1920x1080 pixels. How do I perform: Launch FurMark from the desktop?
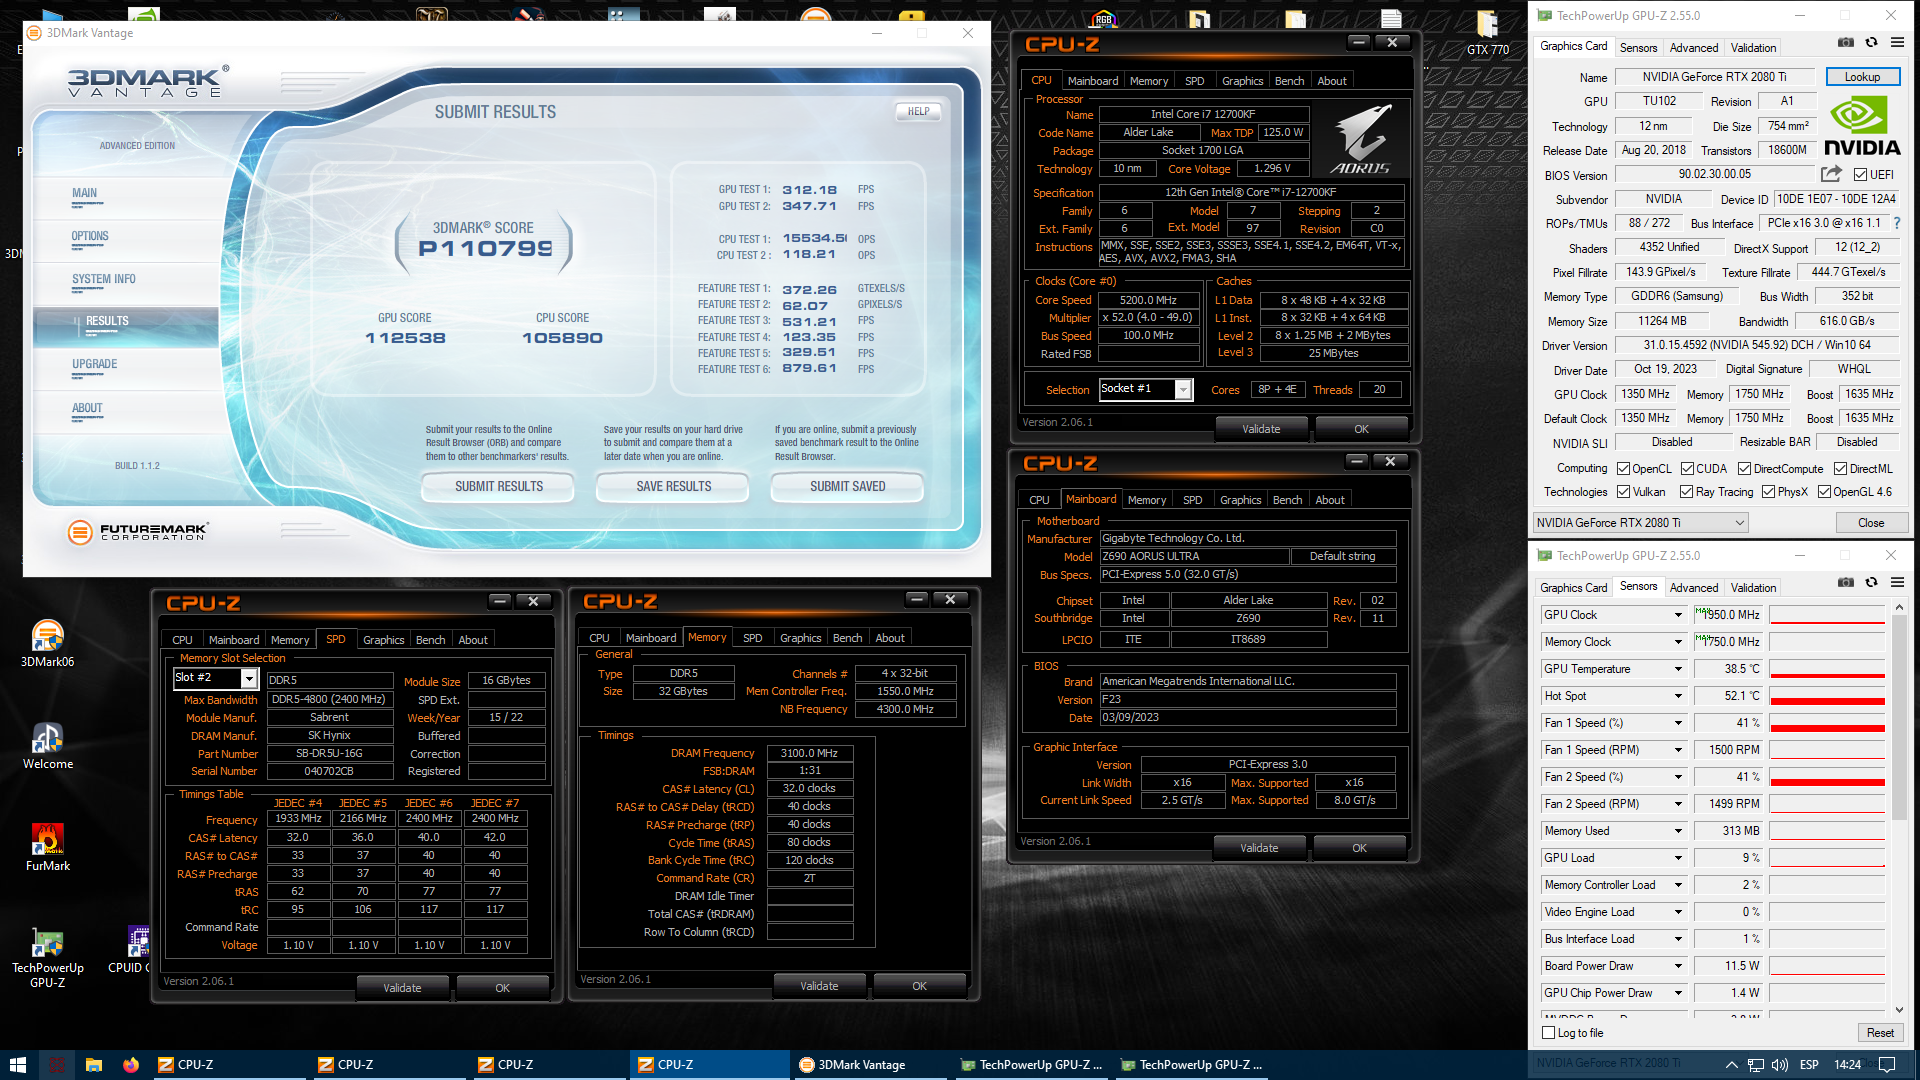(x=47, y=848)
